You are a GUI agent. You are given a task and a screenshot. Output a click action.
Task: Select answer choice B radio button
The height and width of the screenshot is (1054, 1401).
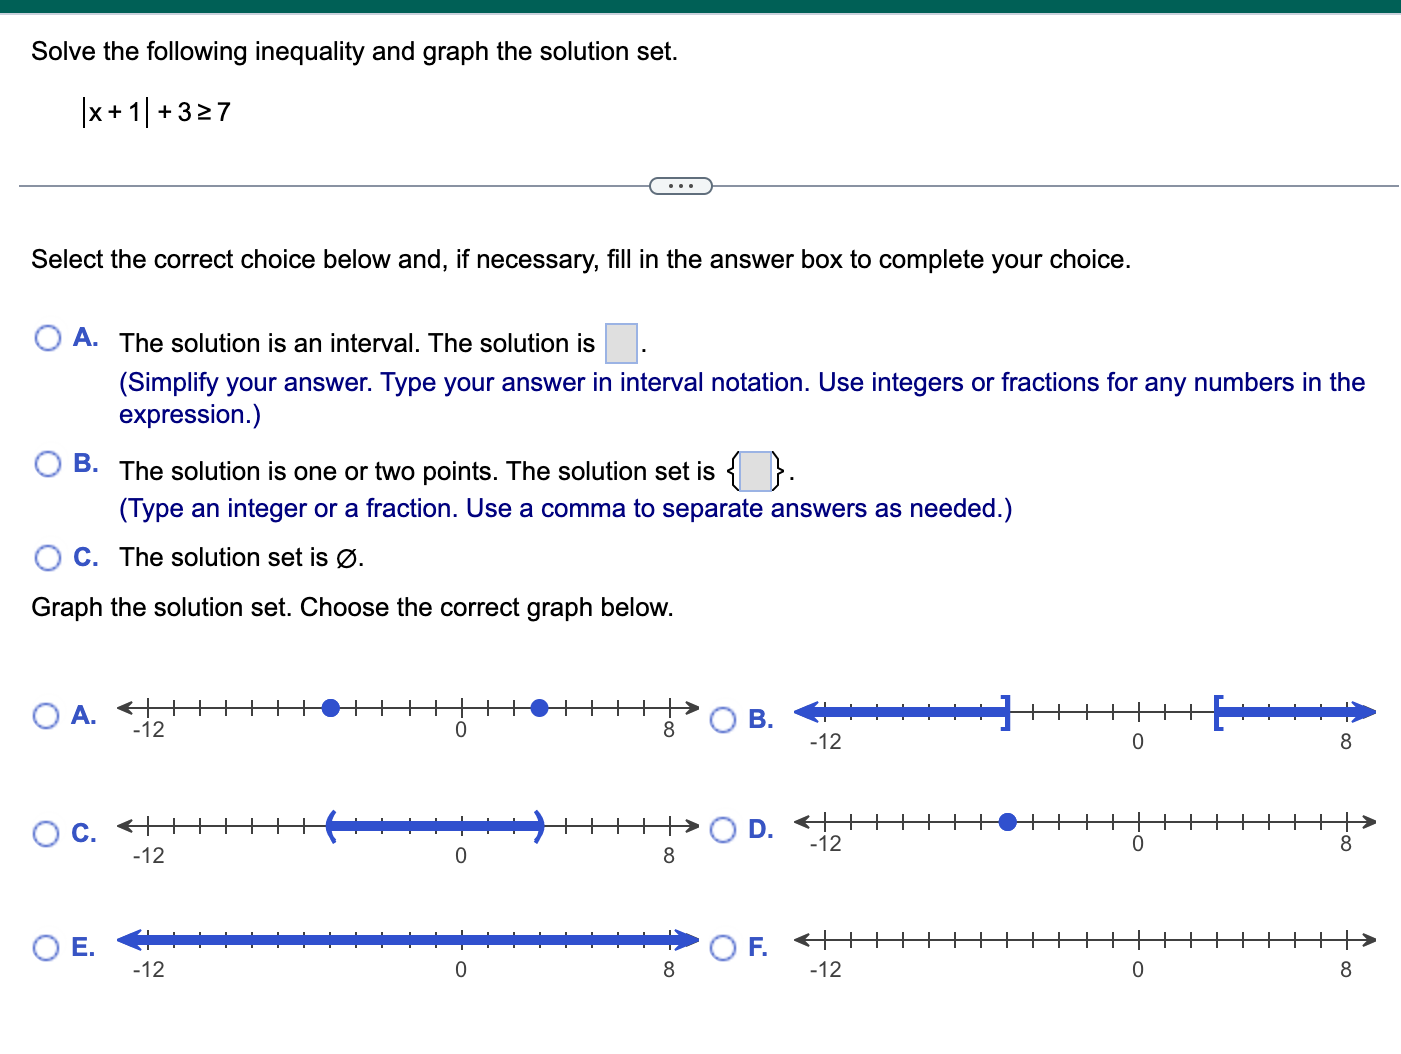point(47,463)
